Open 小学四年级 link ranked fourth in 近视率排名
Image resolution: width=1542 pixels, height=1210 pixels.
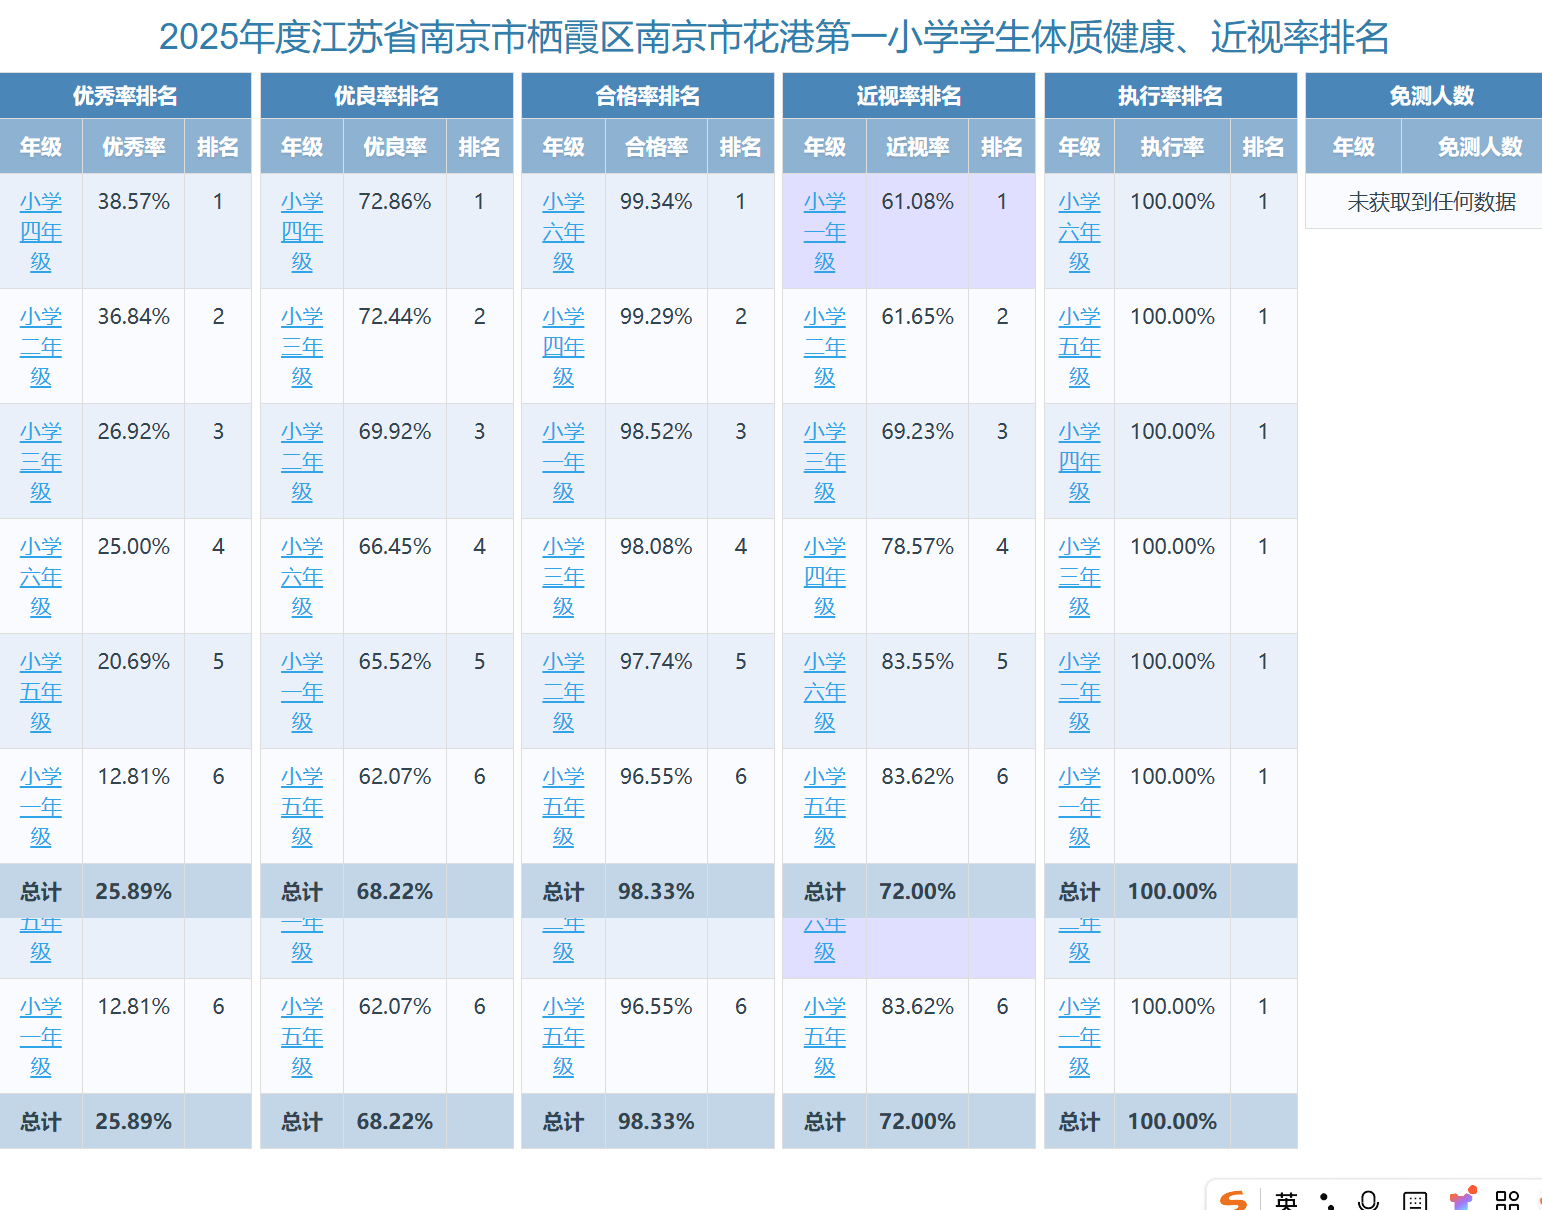click(824, 576)
